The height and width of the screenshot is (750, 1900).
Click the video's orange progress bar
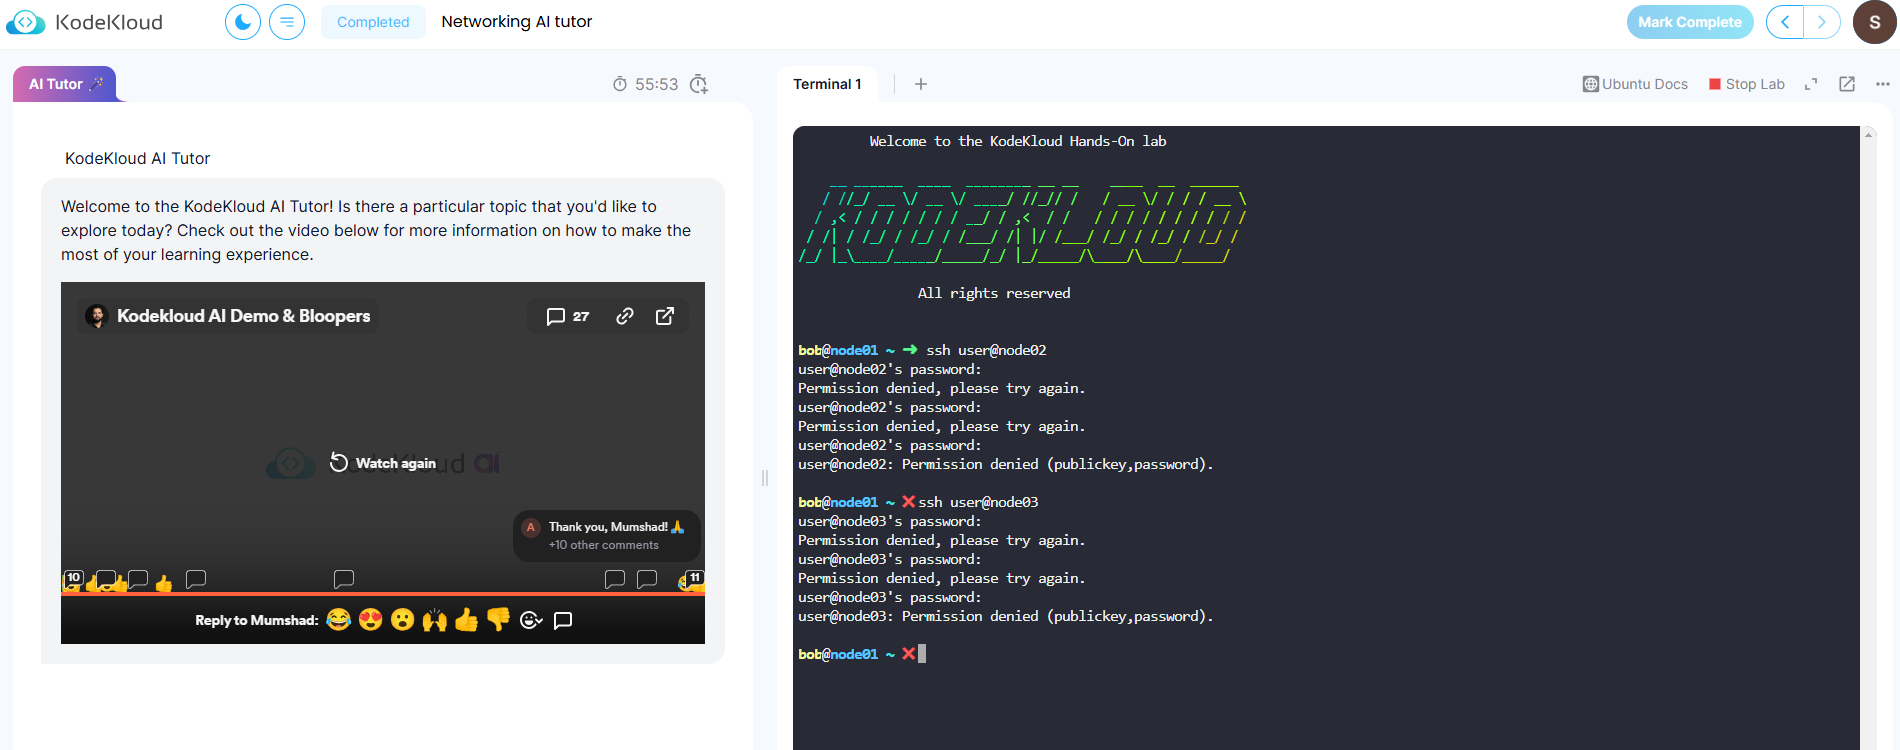(383, 593)
